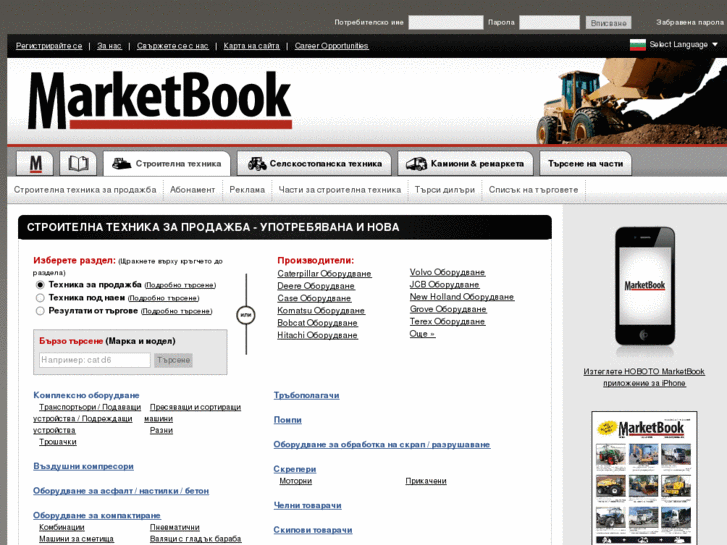727x545 pixels.
Task: Open the iPhone app download link
Action: (644, 377)
